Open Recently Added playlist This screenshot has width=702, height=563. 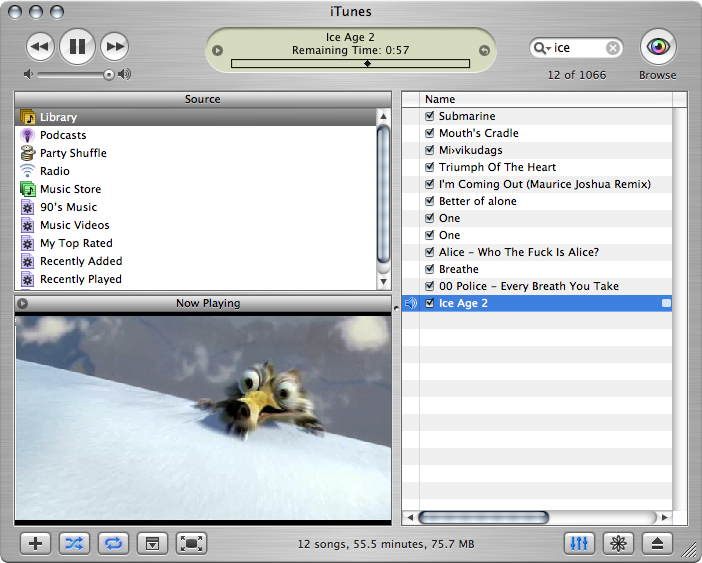(x=197, y=261)
